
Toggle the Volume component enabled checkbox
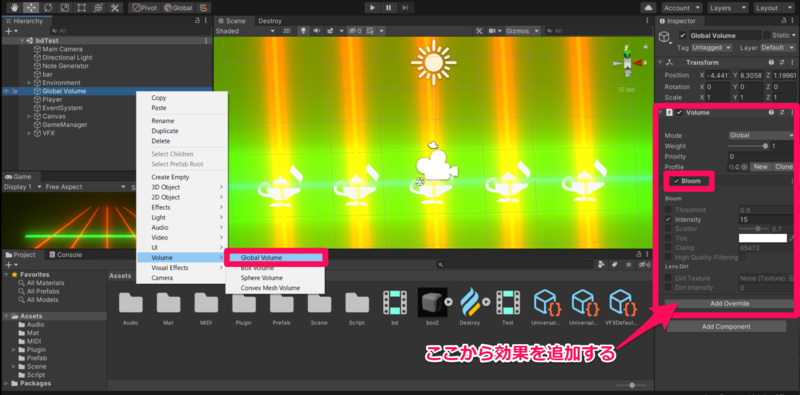(679, 113)
